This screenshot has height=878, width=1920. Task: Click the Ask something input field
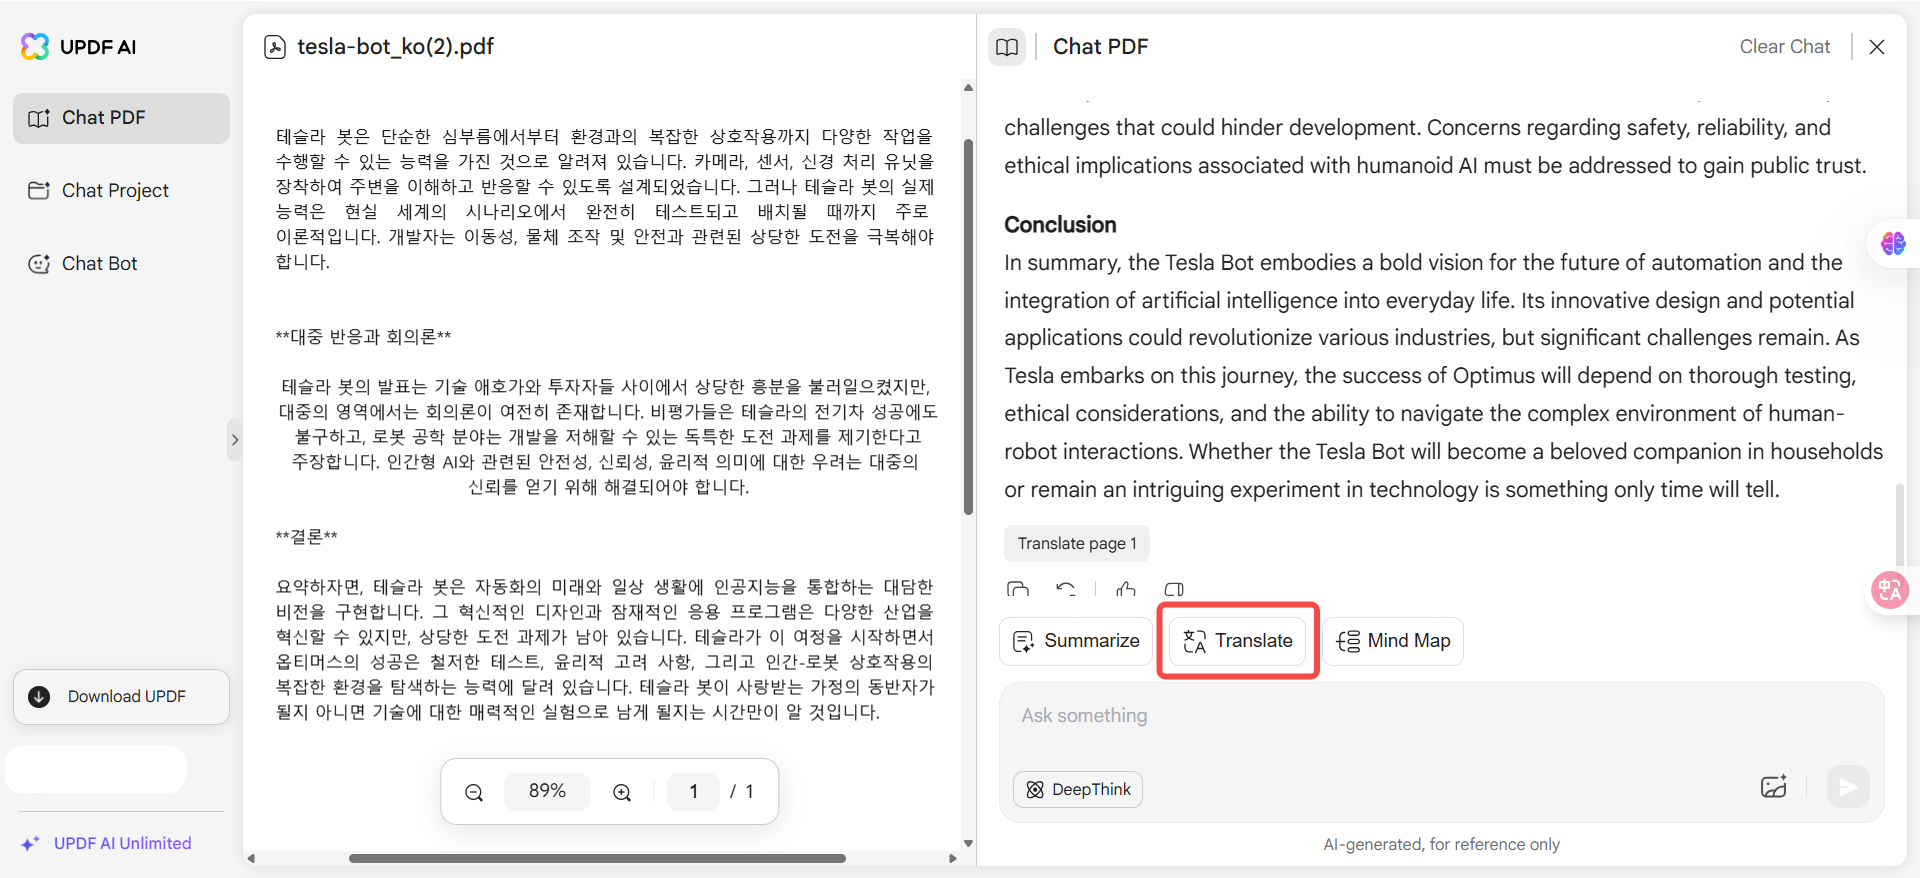coord(1440,716)
